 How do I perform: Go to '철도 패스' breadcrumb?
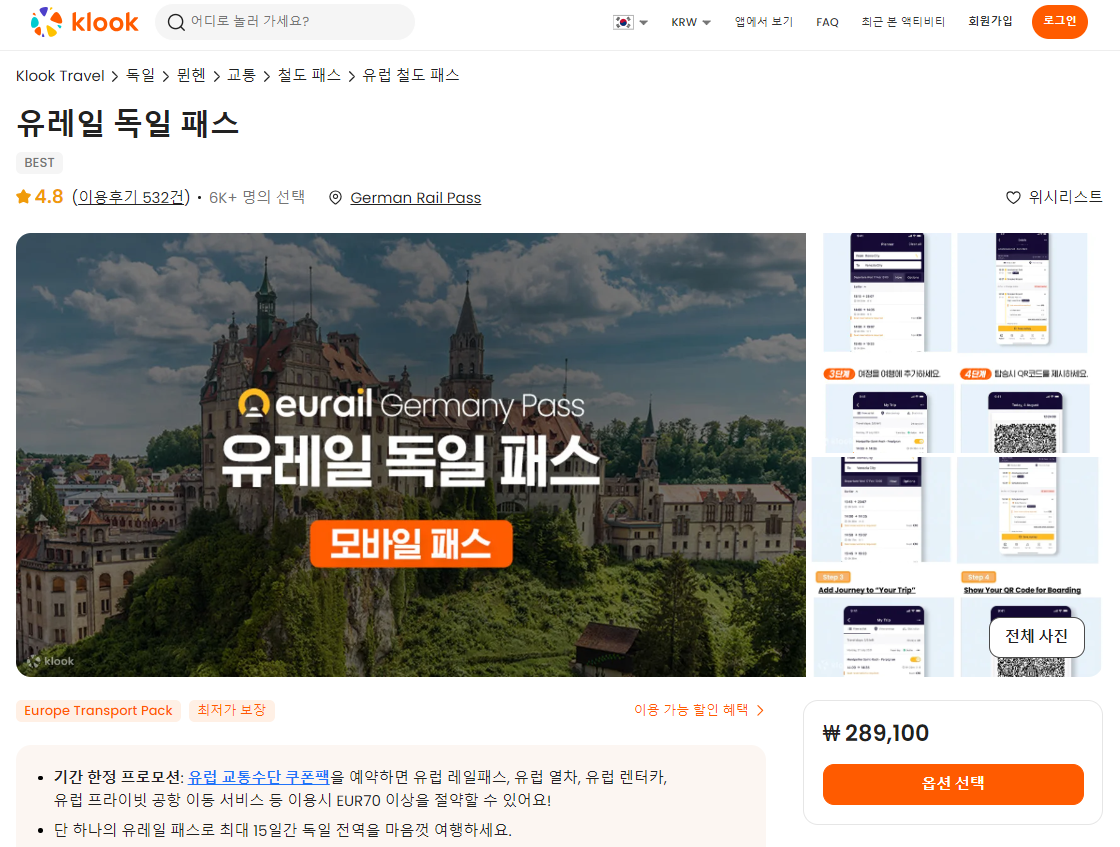pyautogui.click(x=309, y=75)
